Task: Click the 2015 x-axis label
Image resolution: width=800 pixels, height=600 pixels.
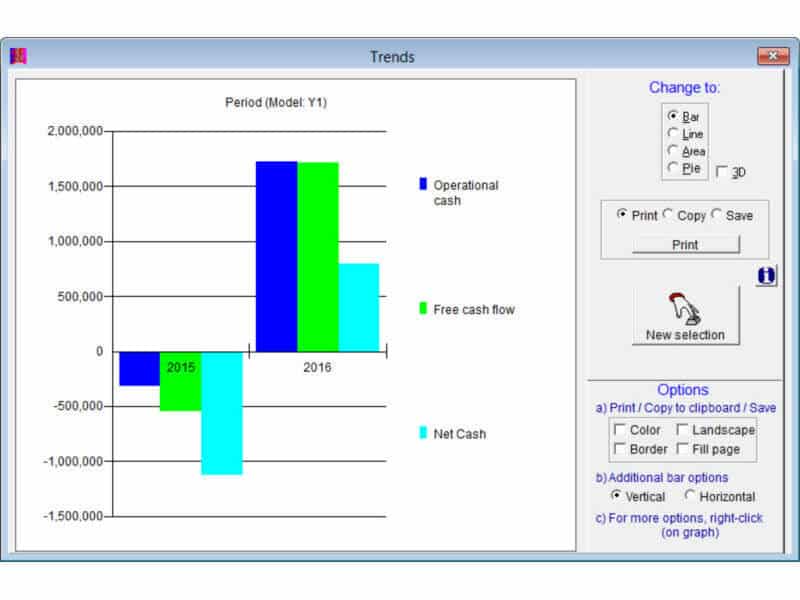Action: 181,367
